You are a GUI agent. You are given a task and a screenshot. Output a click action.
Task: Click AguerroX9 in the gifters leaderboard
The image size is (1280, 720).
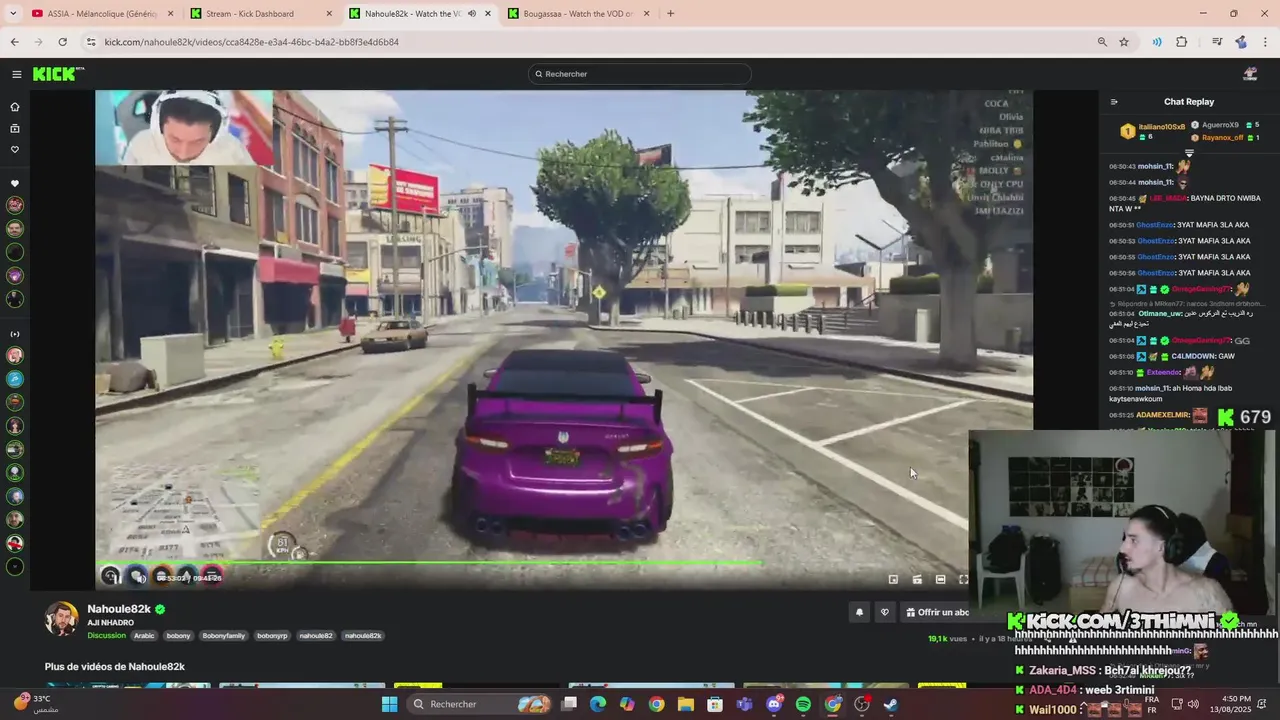tap(1220, 125)
